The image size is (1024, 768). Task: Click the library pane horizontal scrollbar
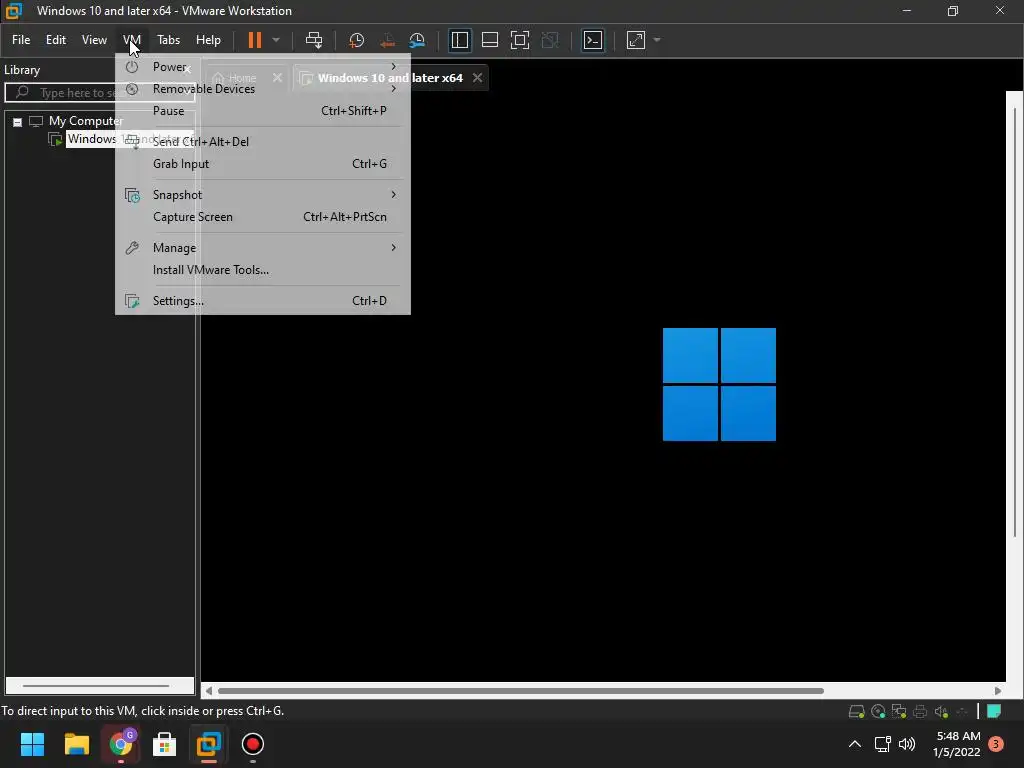96,686
